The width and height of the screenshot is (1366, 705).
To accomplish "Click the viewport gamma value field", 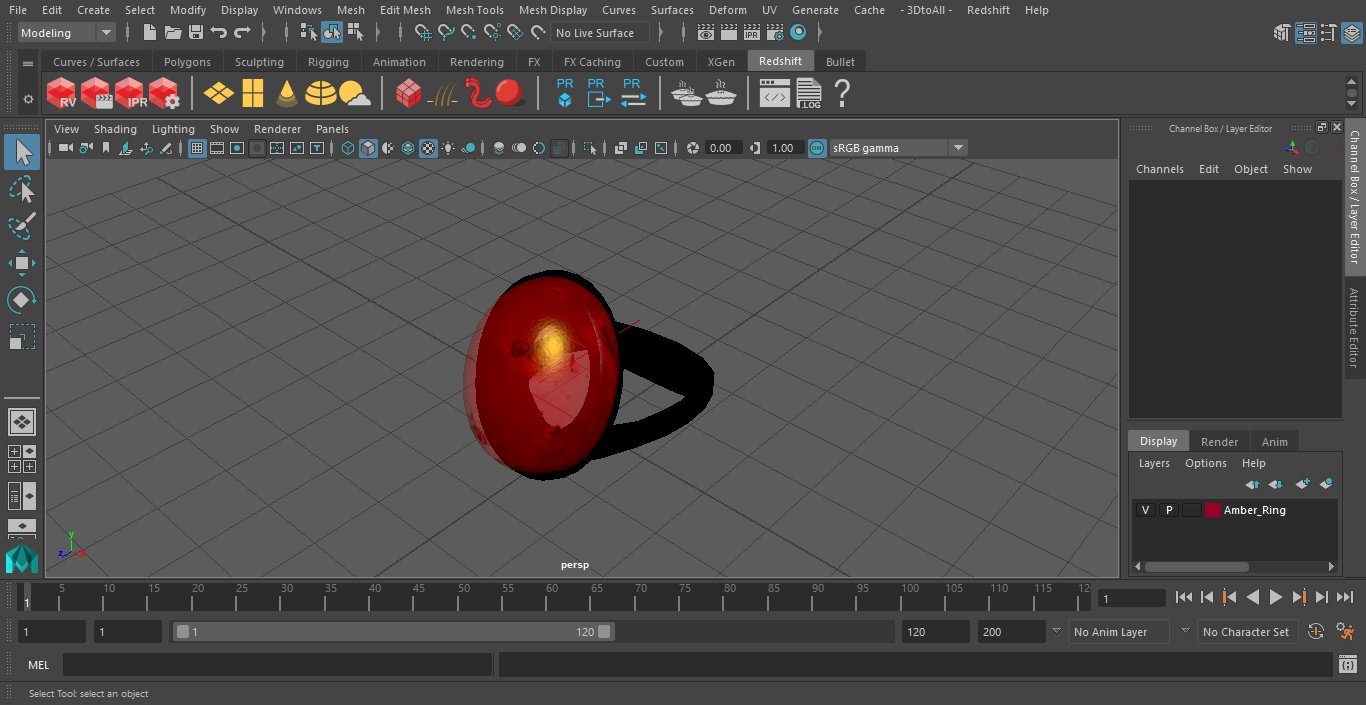I will (783, 148).
